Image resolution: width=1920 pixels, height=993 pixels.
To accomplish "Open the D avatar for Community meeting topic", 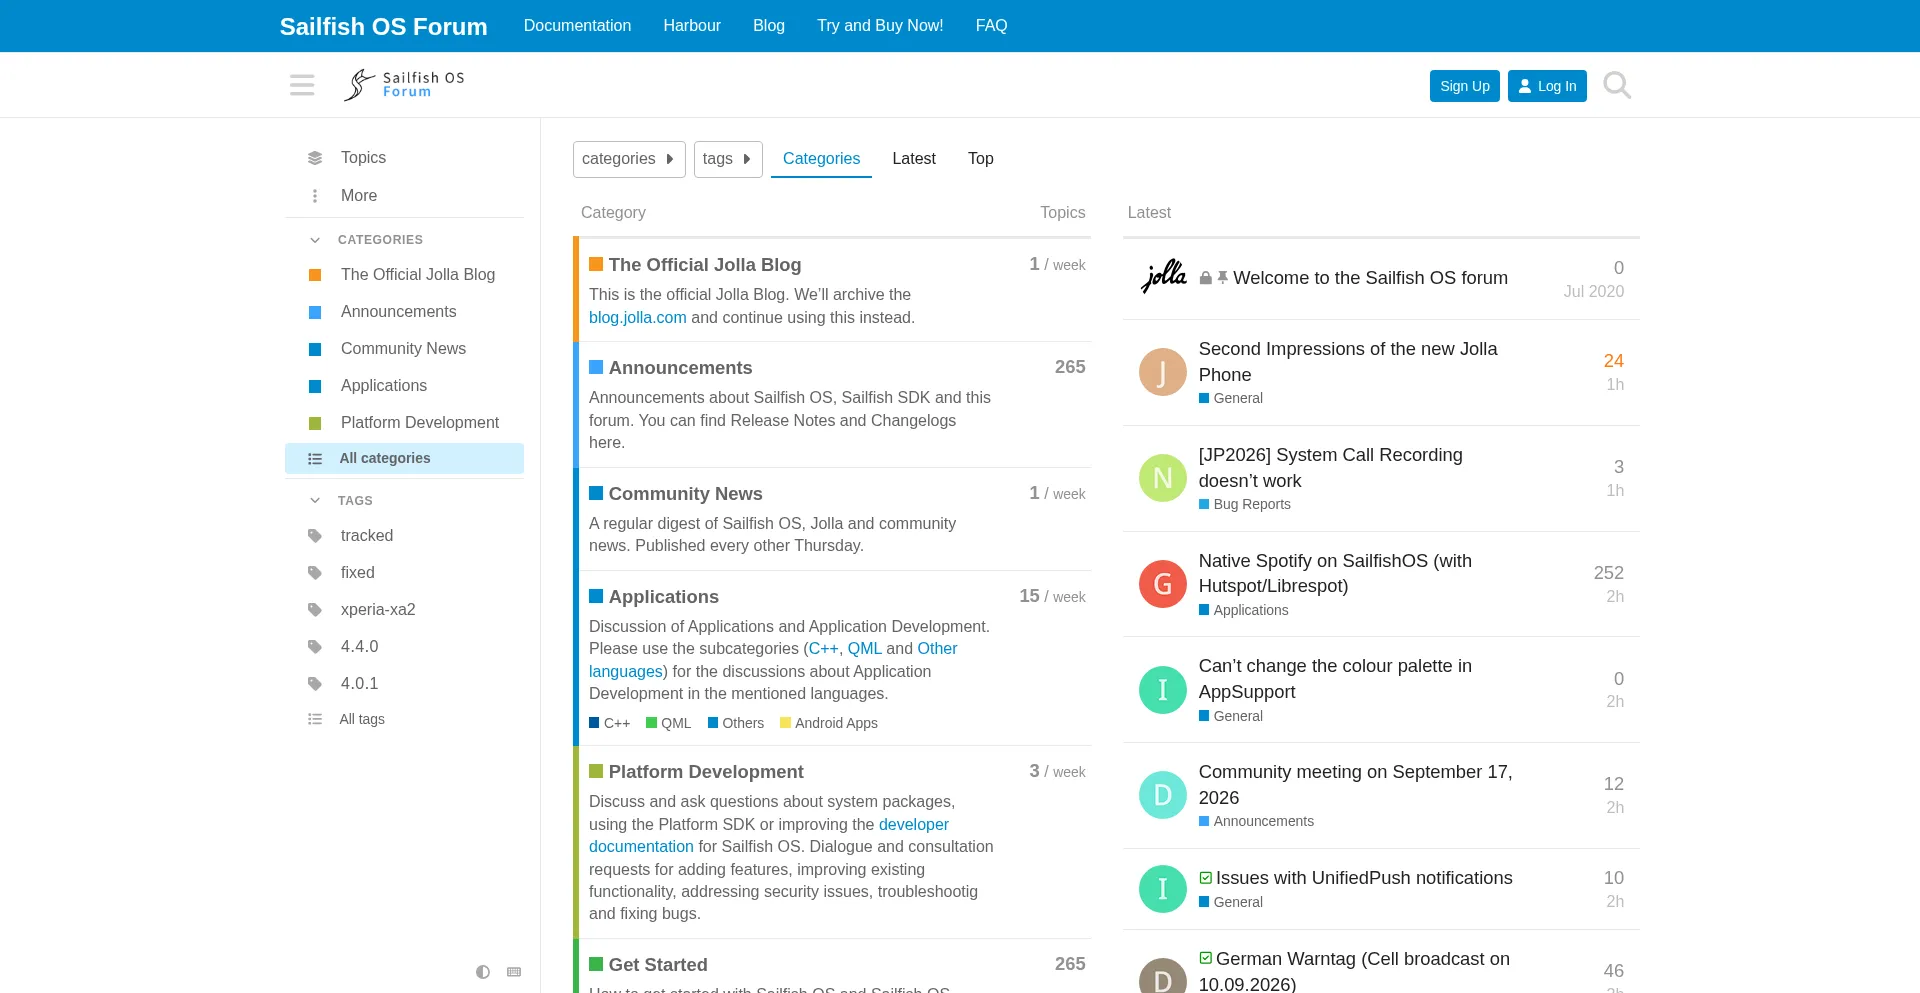I will pos(1163,795).
